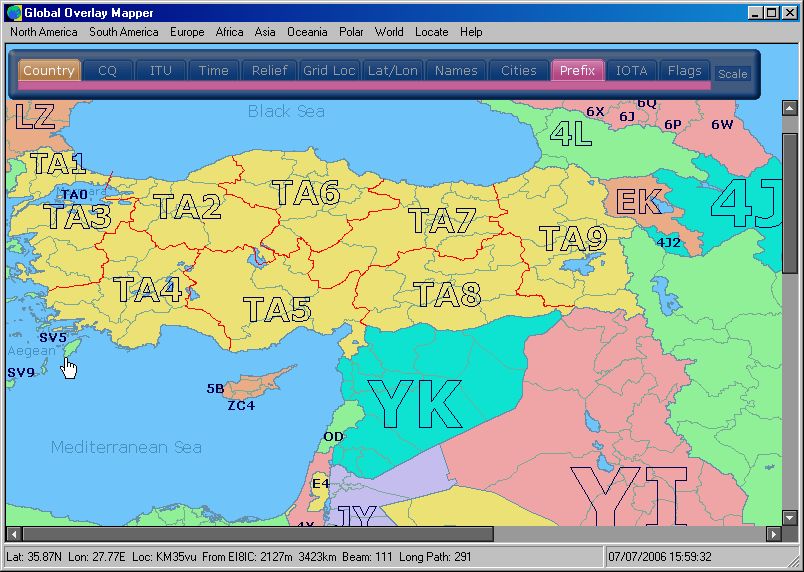Open the Locate menu
Viewport: 804px width, 572px height.
(432, 32)
